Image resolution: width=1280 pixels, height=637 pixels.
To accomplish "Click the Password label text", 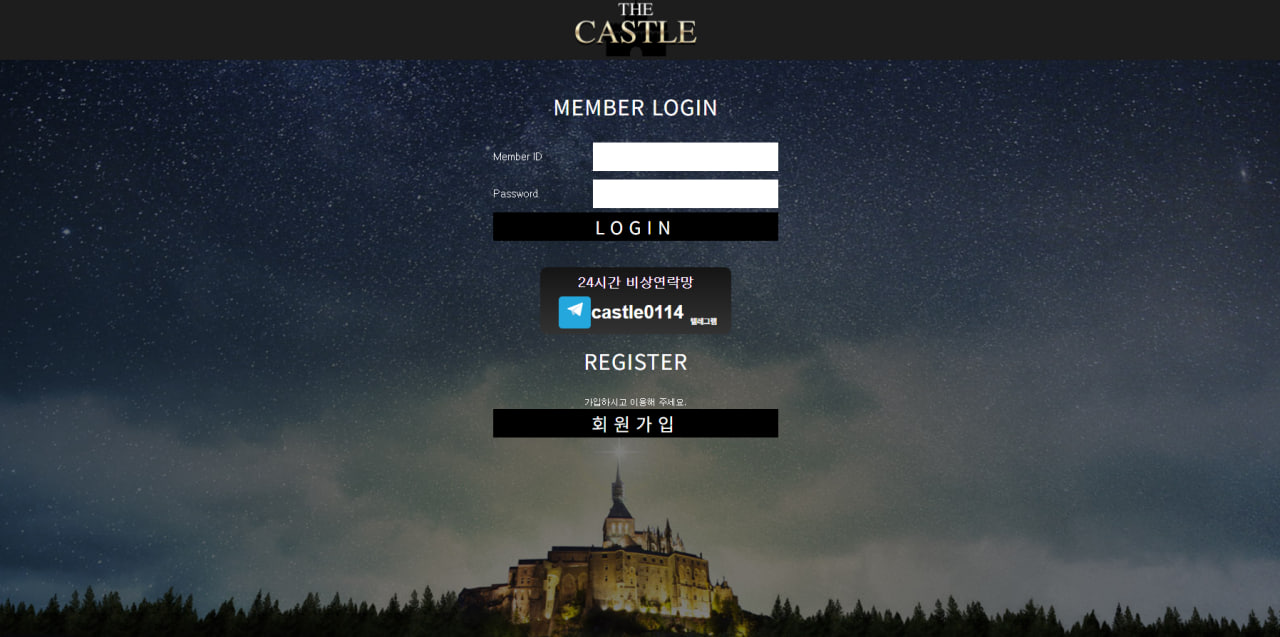I will (x=515, y=194).
